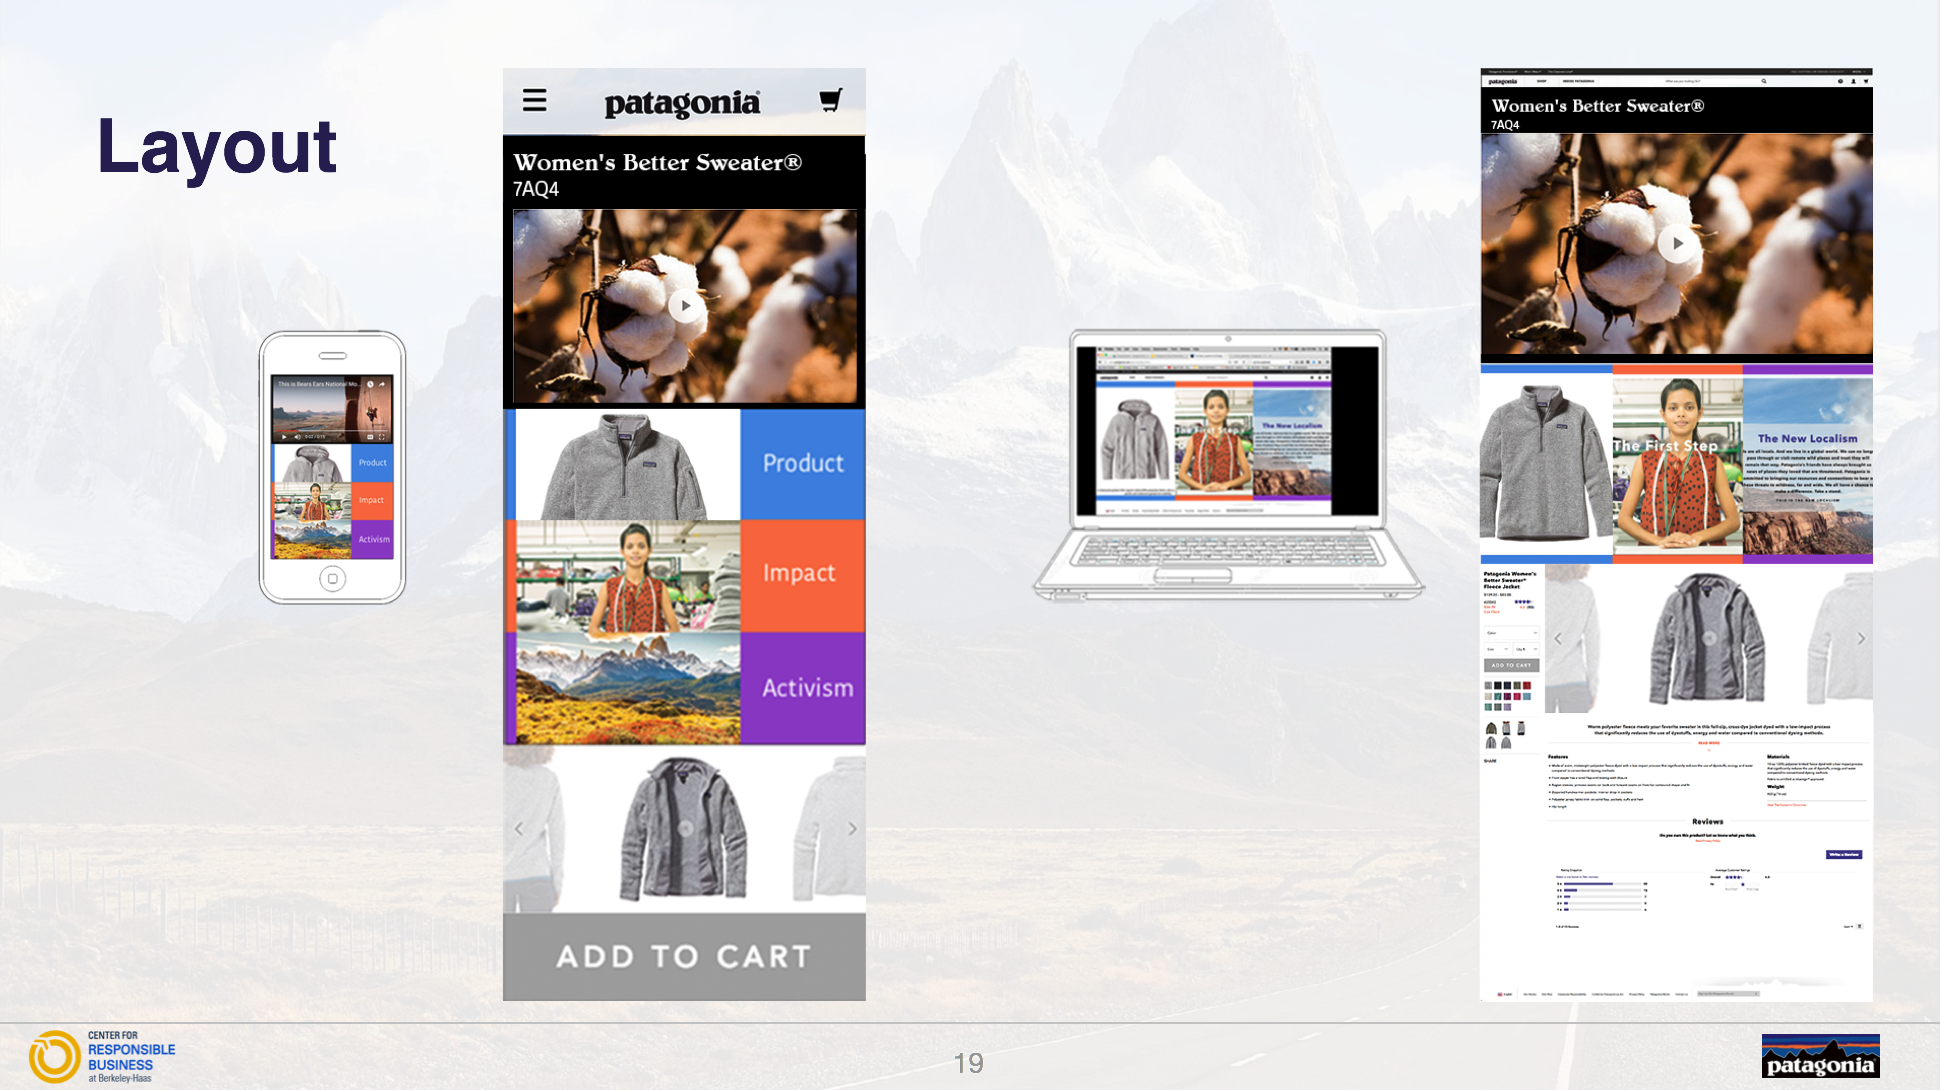Open the factory worker thumbnail beside Impact in large mockup

(x=628, y=576)
